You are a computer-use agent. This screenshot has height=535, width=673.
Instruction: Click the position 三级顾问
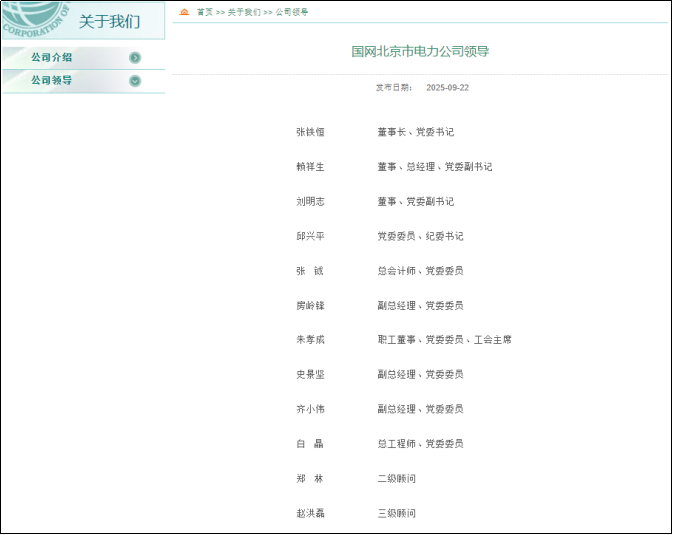(397, 514)
